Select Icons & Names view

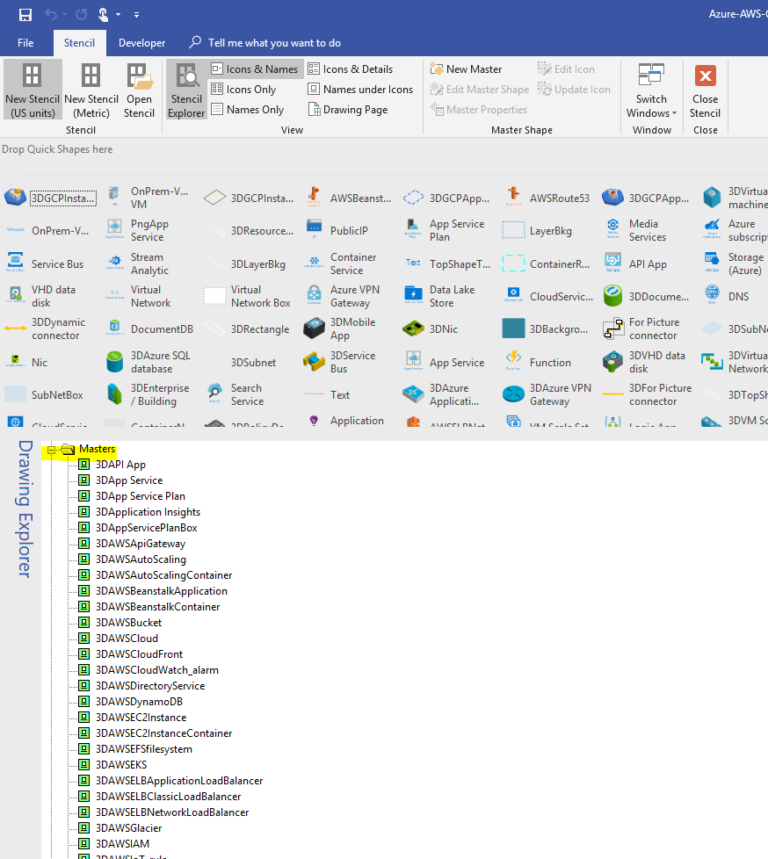point(255,69)
